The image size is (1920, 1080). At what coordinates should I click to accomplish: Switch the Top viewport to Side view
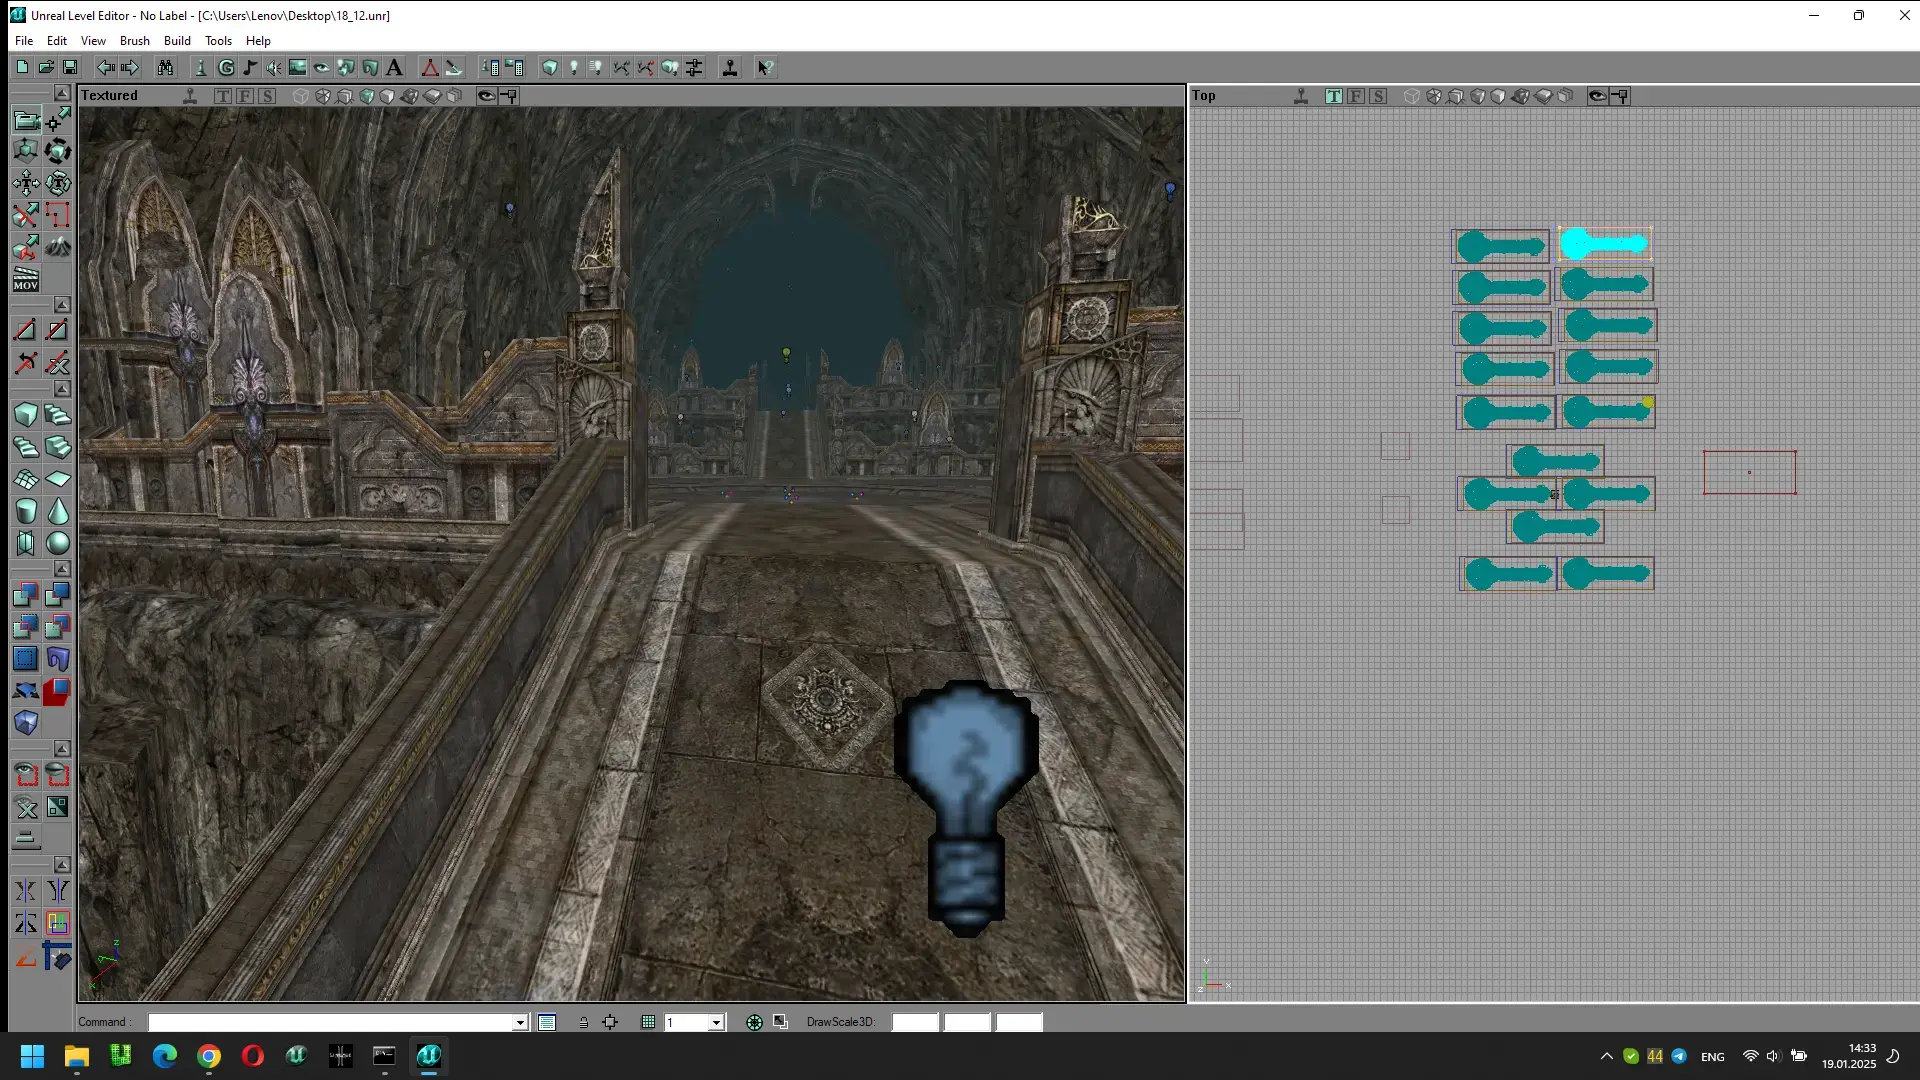click(x=1378, y=96)
